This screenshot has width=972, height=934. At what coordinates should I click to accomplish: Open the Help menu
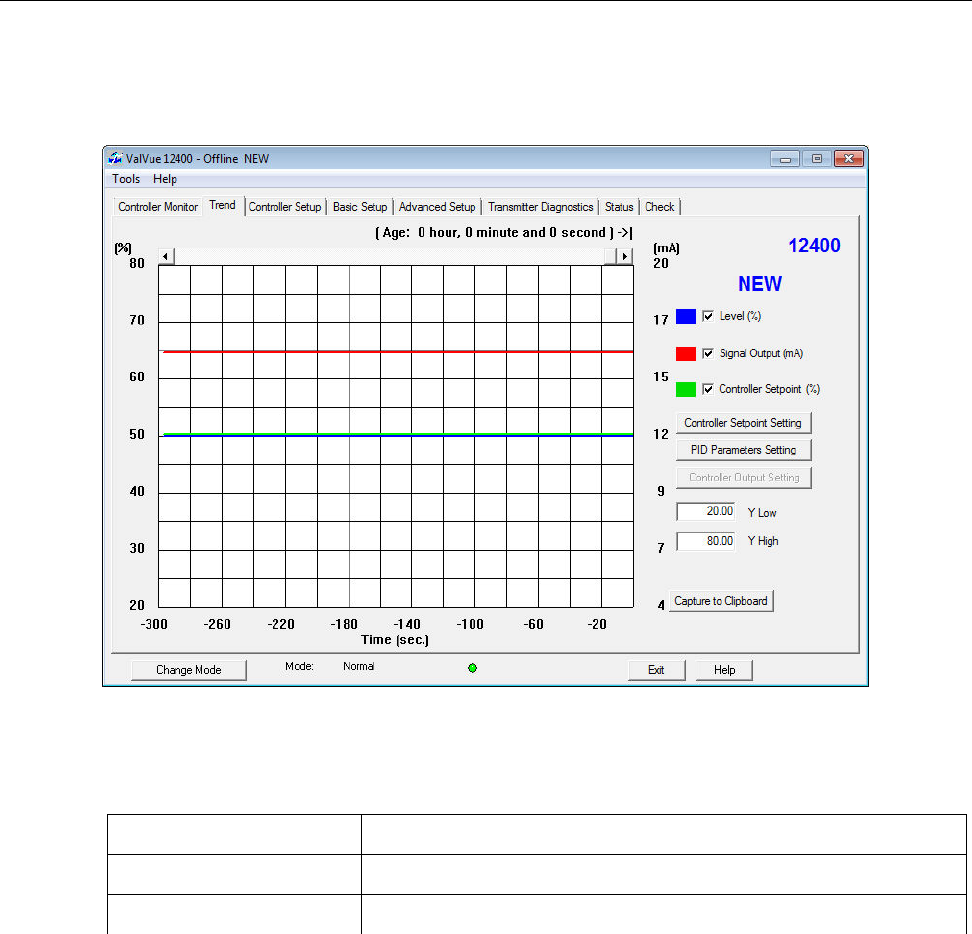[165, 178]
